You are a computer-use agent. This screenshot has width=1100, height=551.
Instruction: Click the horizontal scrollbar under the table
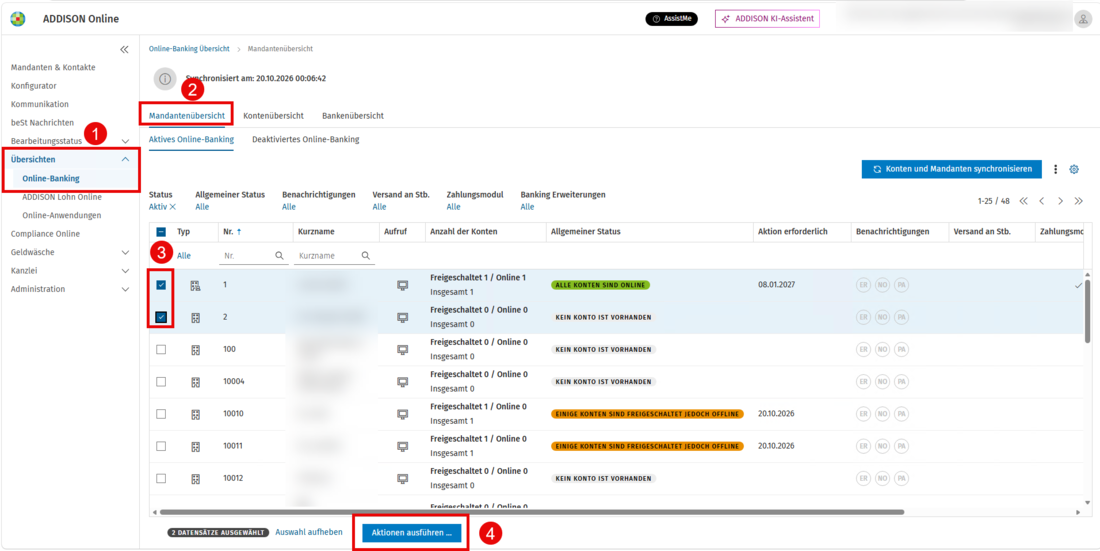[533, 512]
